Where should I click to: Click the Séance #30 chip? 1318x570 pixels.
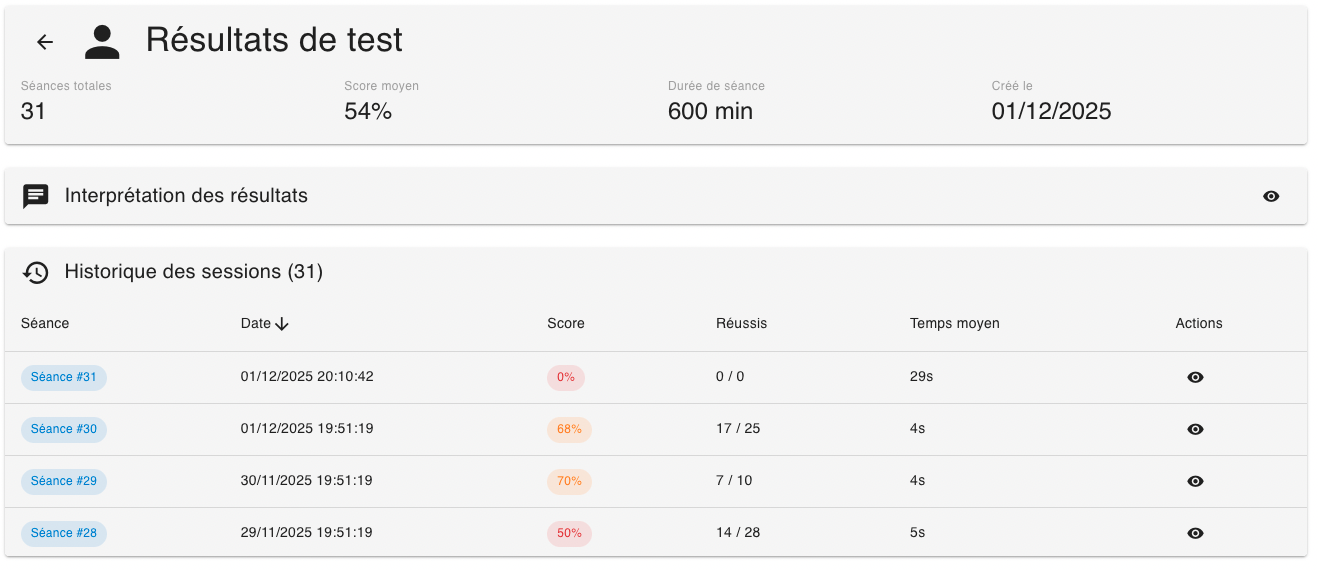[64, 429]
